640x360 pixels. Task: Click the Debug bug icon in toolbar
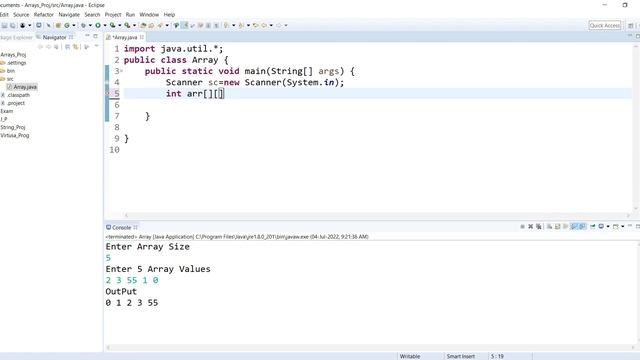(x=83, y=25)
